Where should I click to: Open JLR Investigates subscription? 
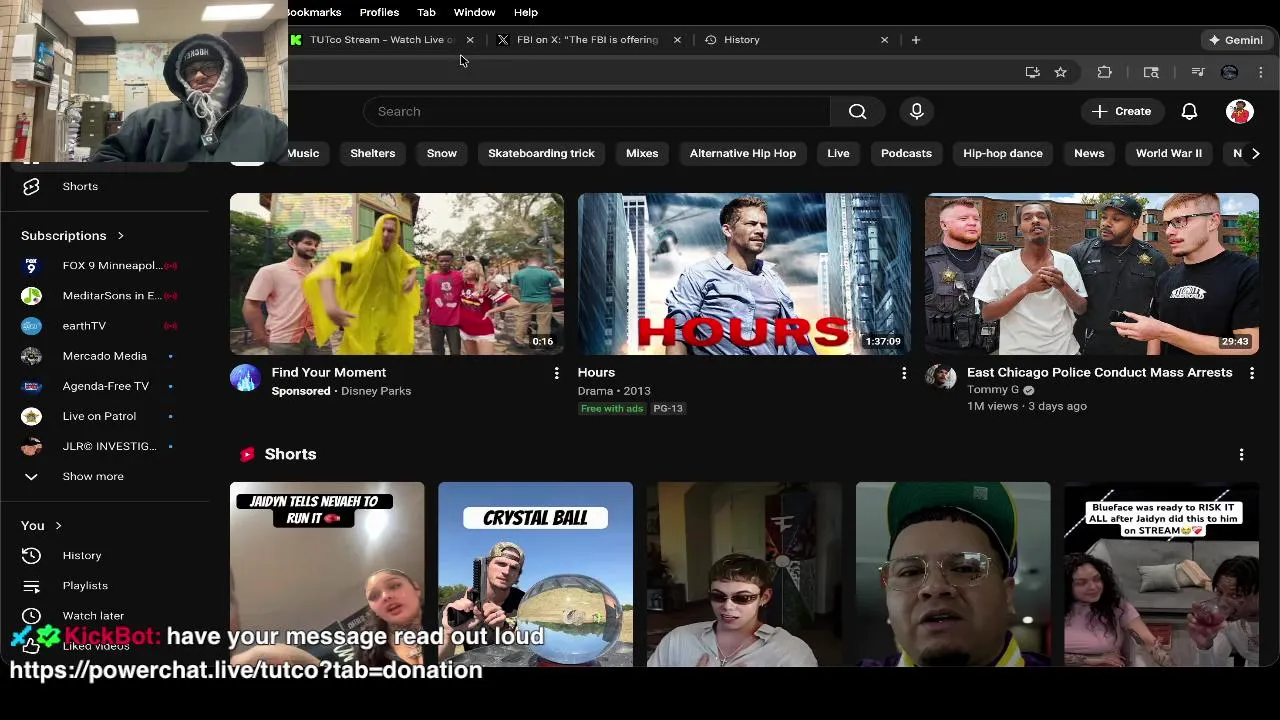tap(104, 446)
